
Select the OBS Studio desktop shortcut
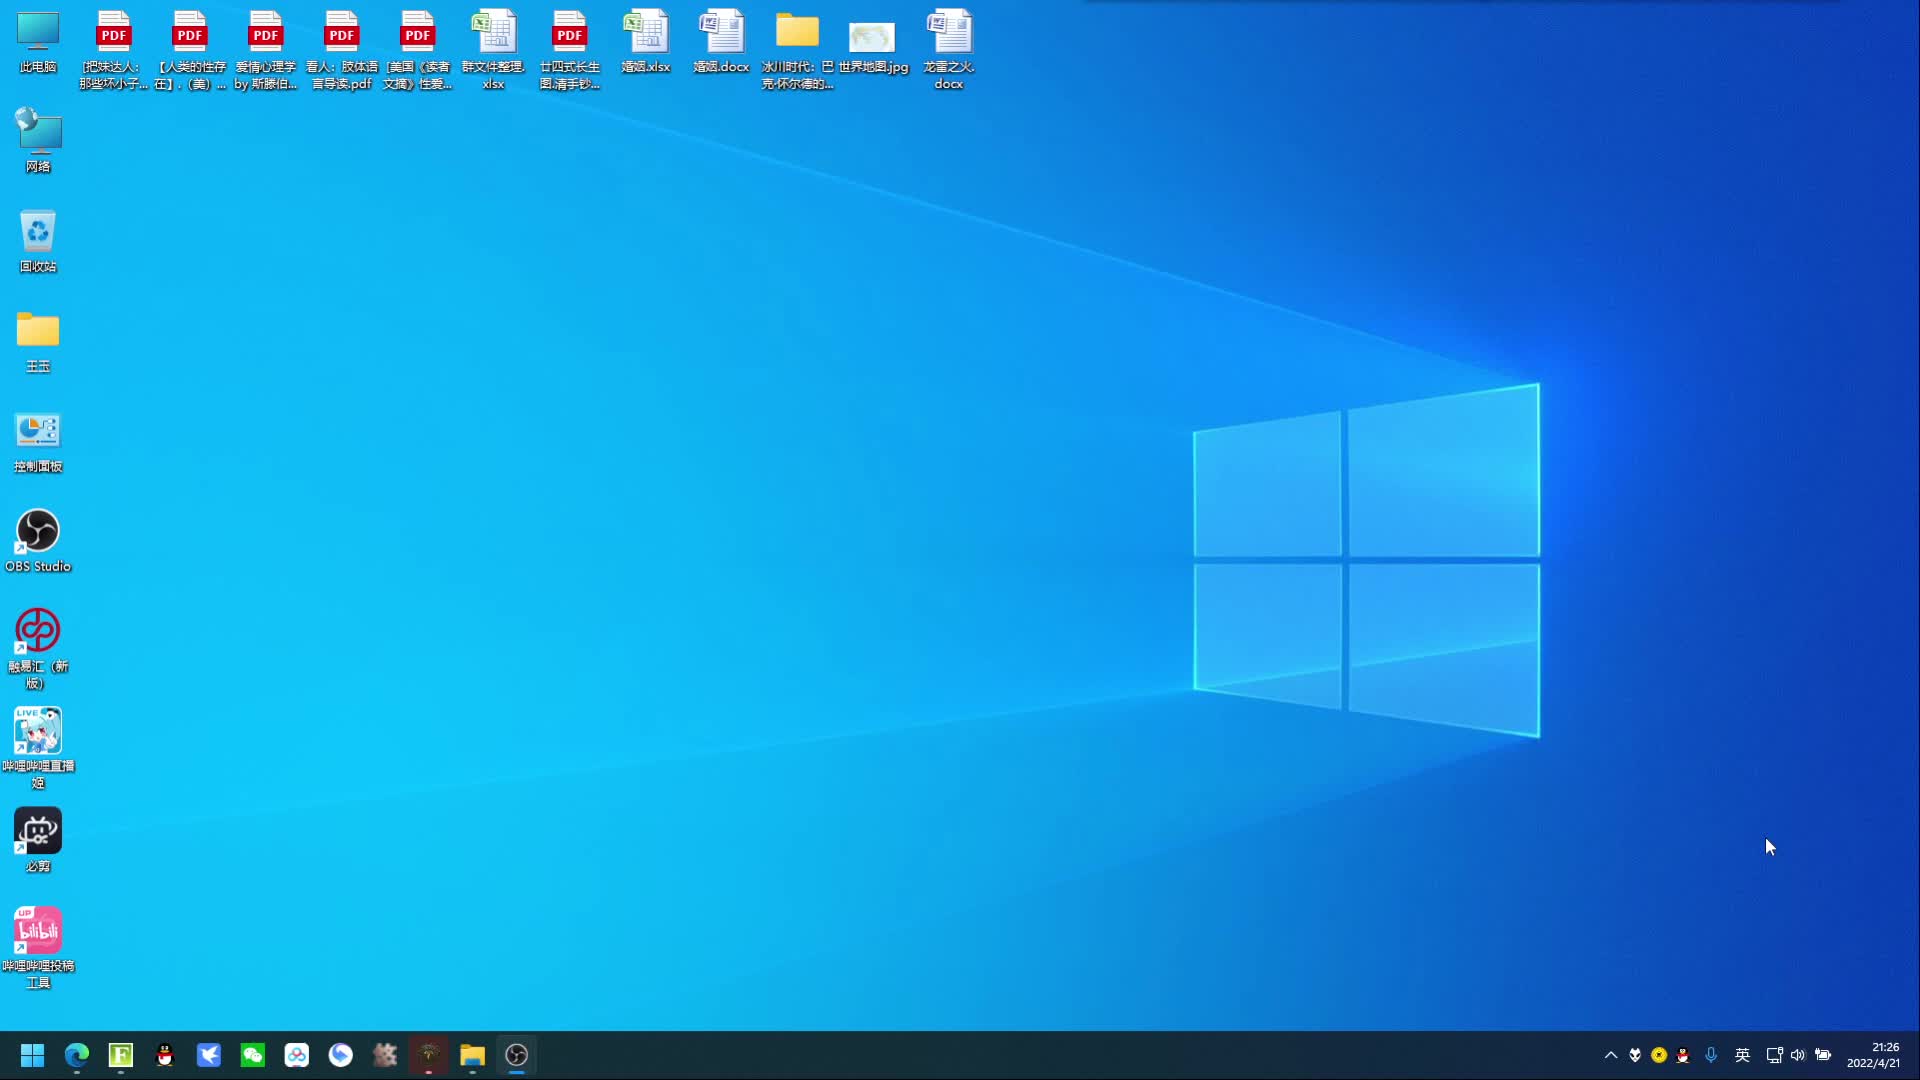[x=38, y=541]
